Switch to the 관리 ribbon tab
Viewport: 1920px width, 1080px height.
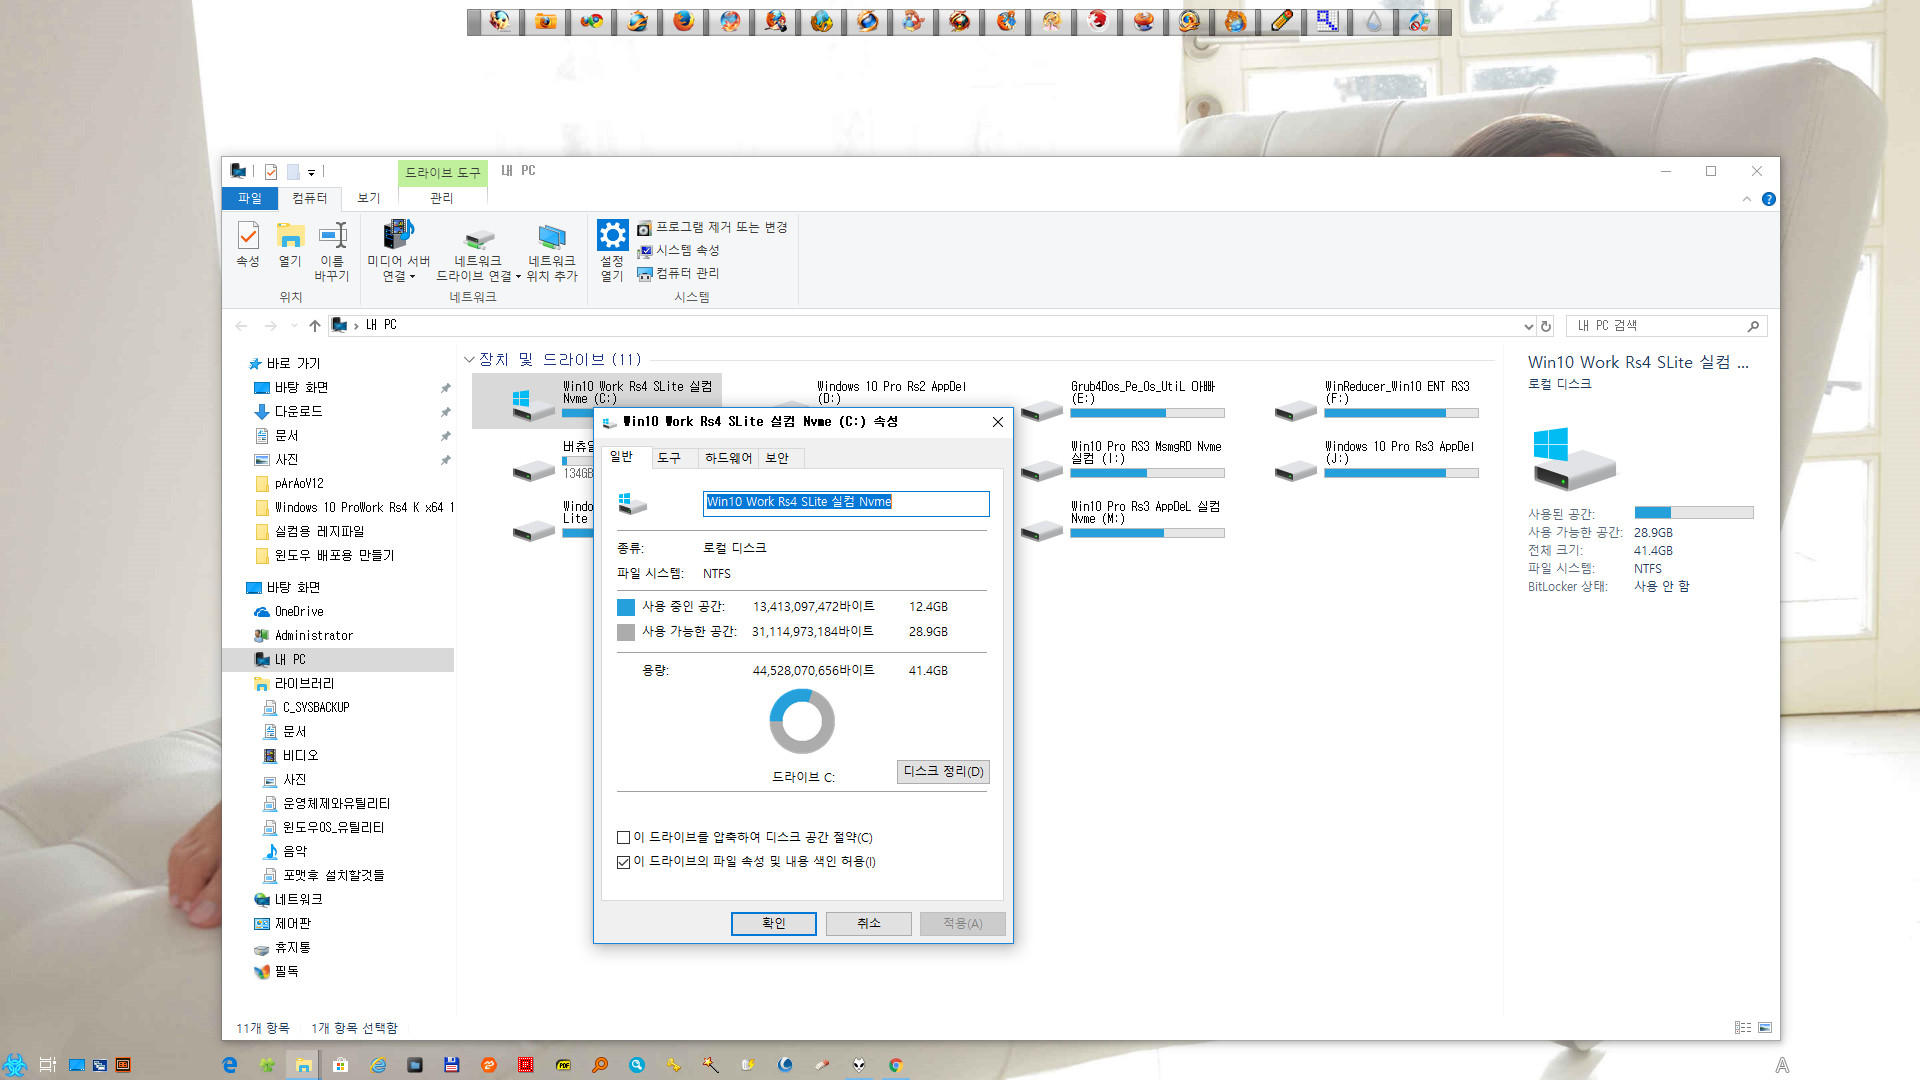(442, 198)
